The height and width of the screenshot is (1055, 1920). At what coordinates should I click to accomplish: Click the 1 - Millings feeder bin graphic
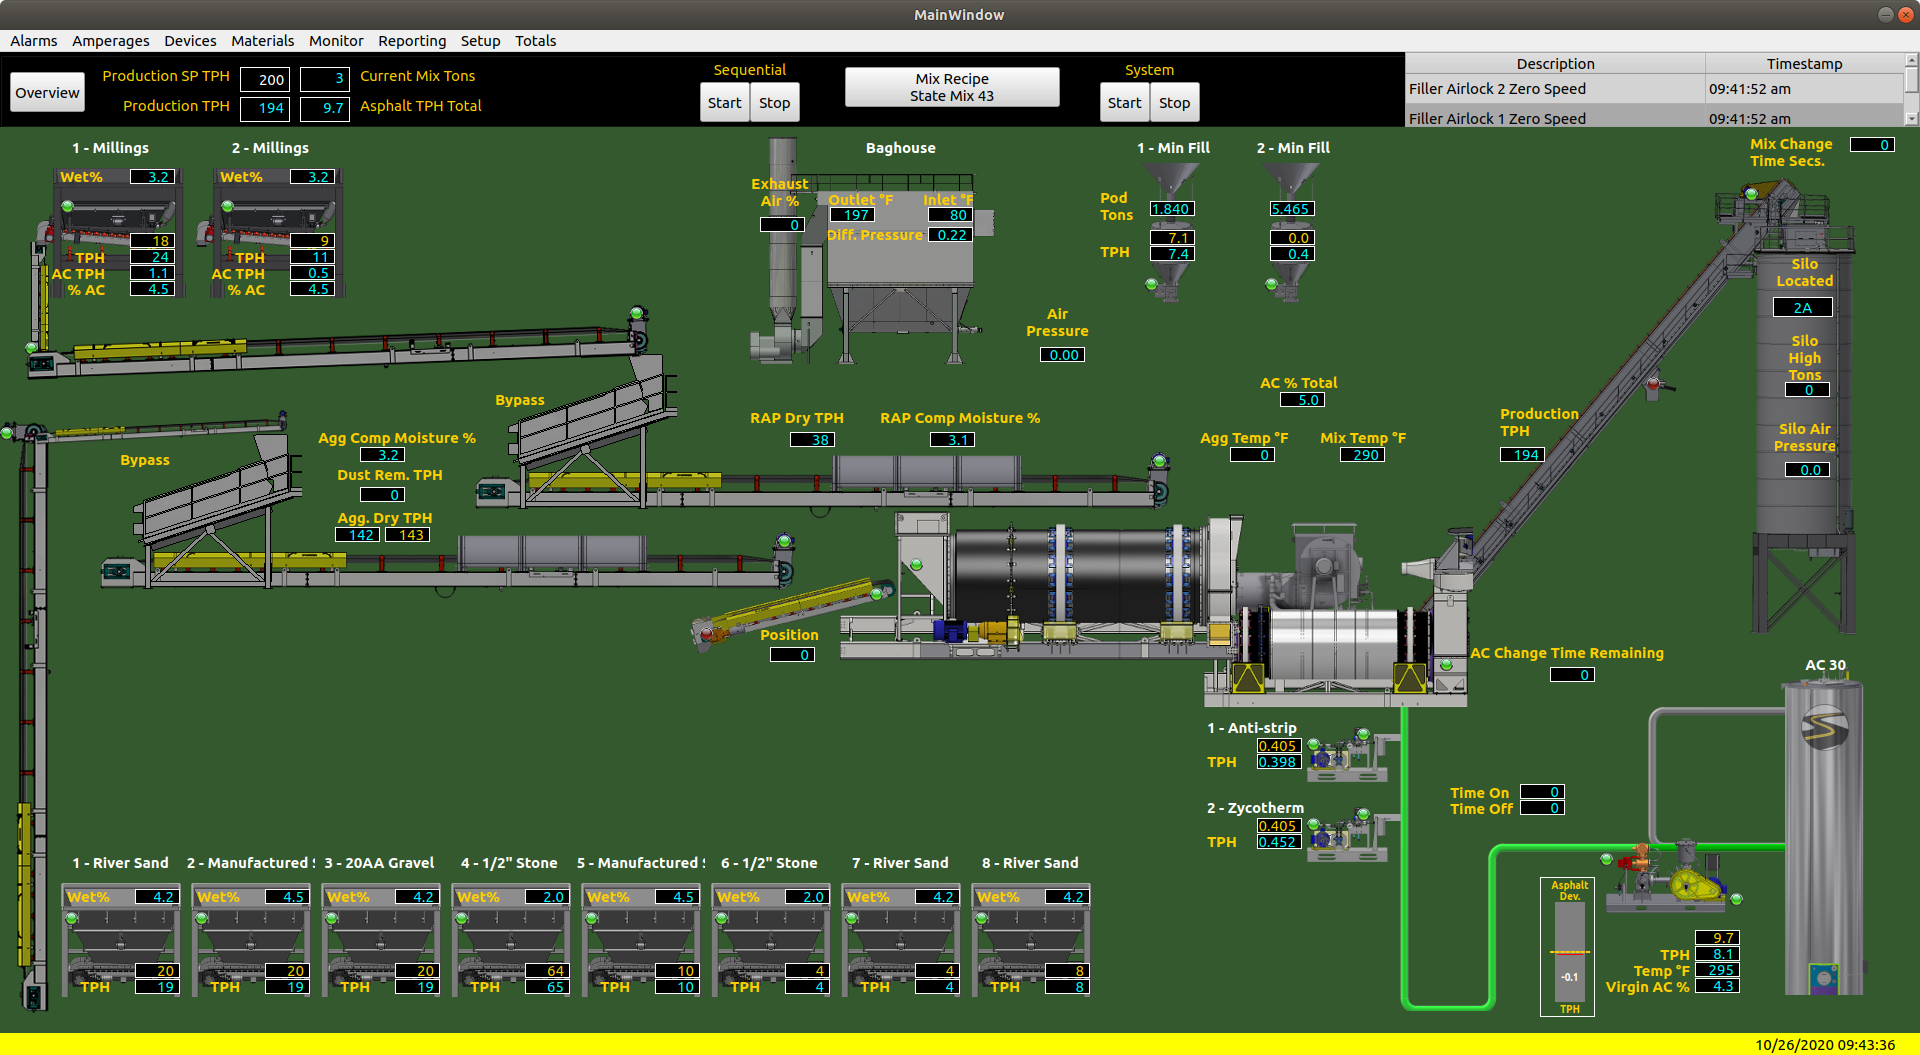(117, 232)
